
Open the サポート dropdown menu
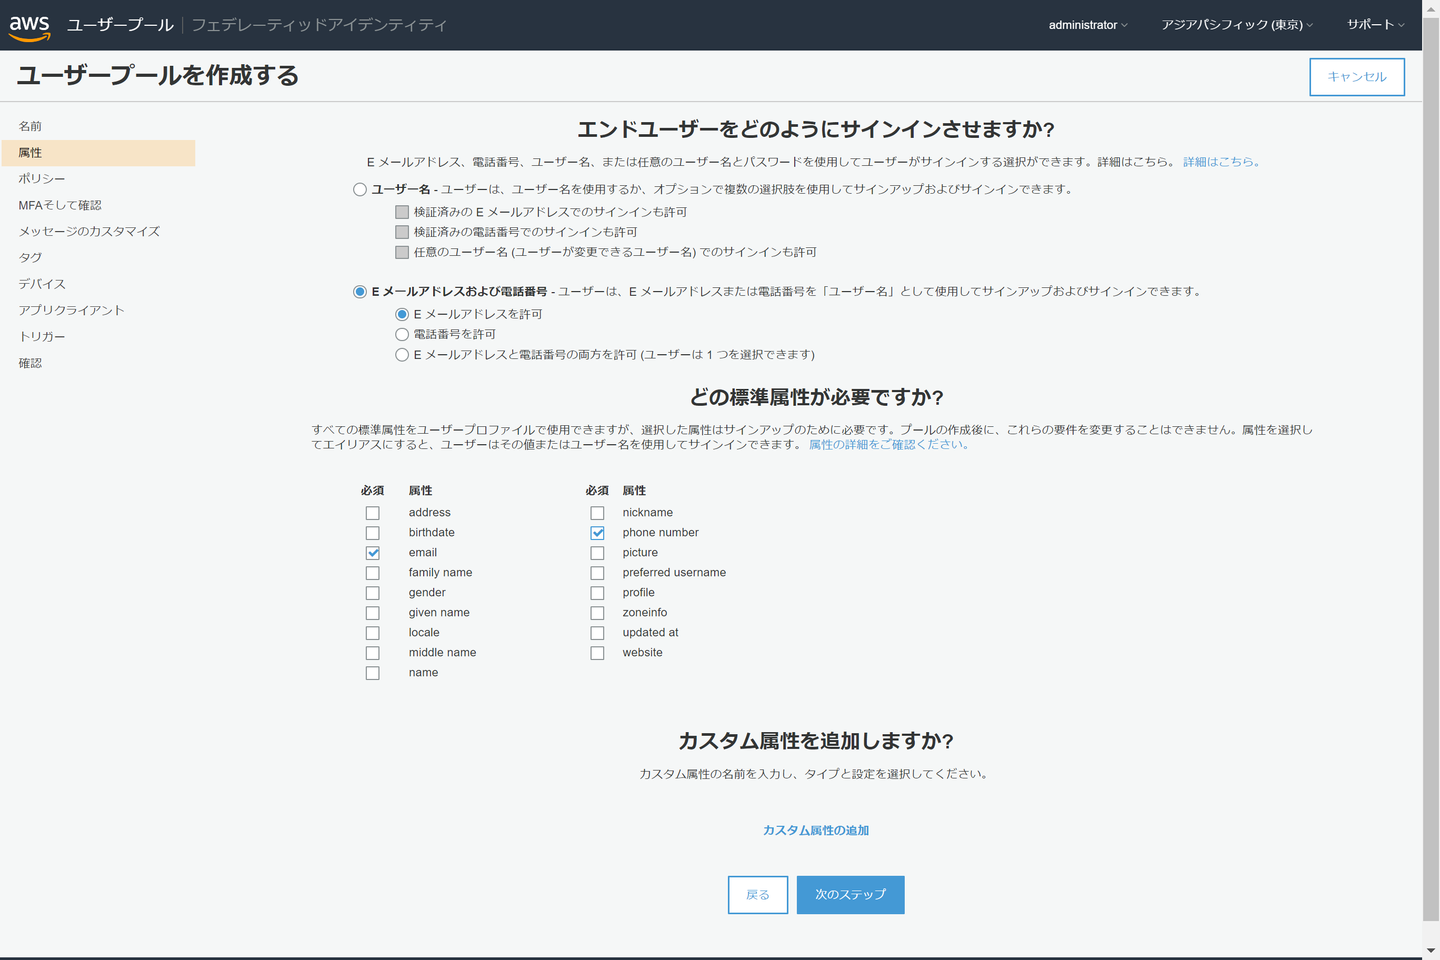point(1375,25)
